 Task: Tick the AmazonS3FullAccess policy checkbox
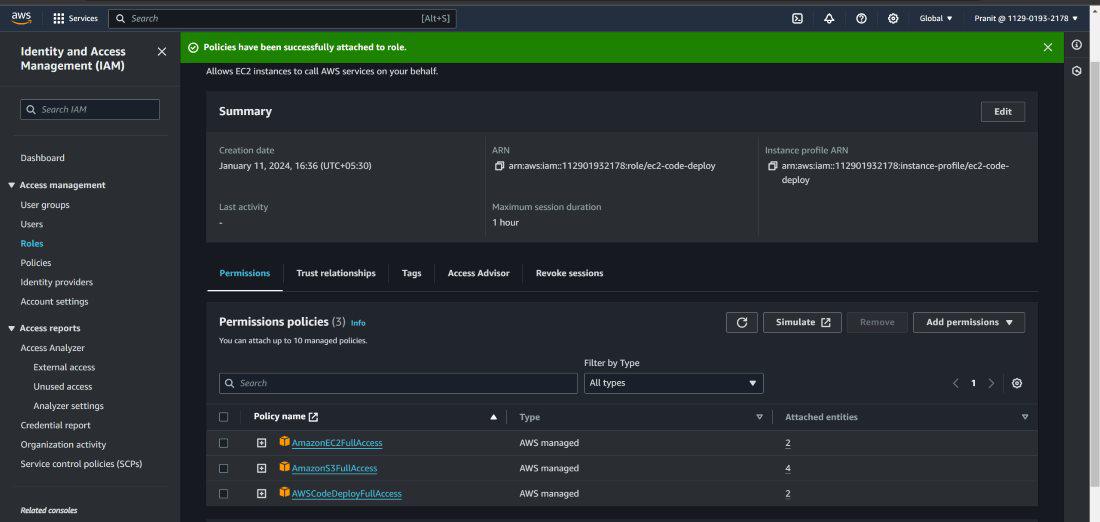tap(224, 468)
